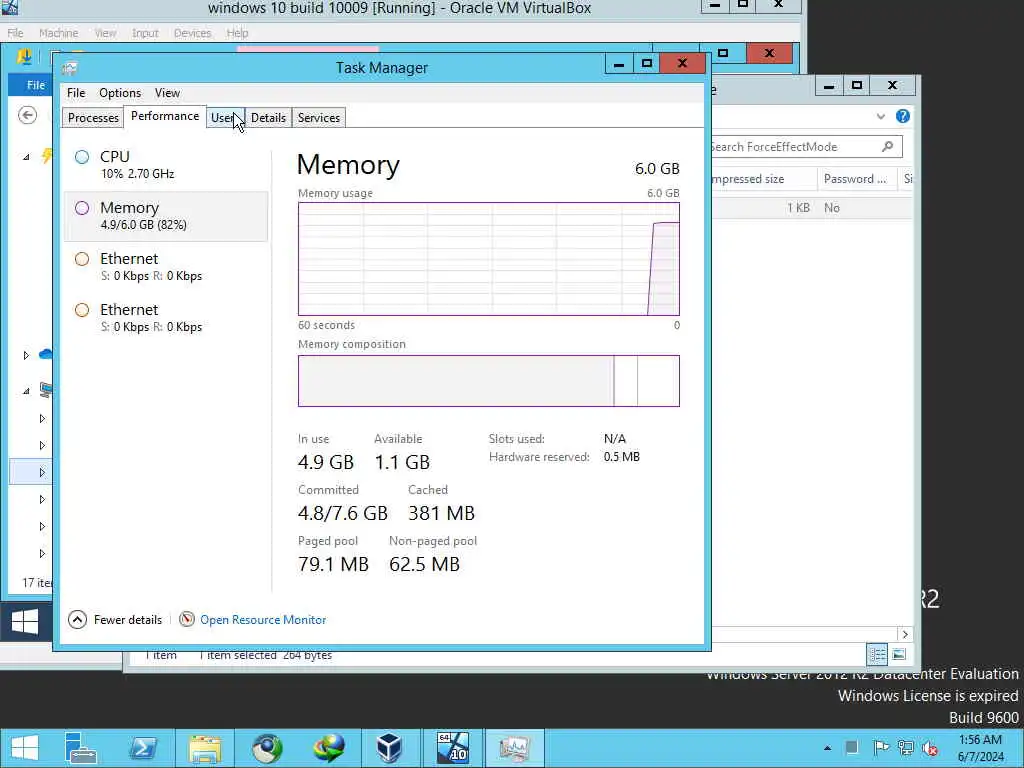Sort by Password column header
Image resolution: width=1024 pixels, height=768 pixels.
[856, 179]
